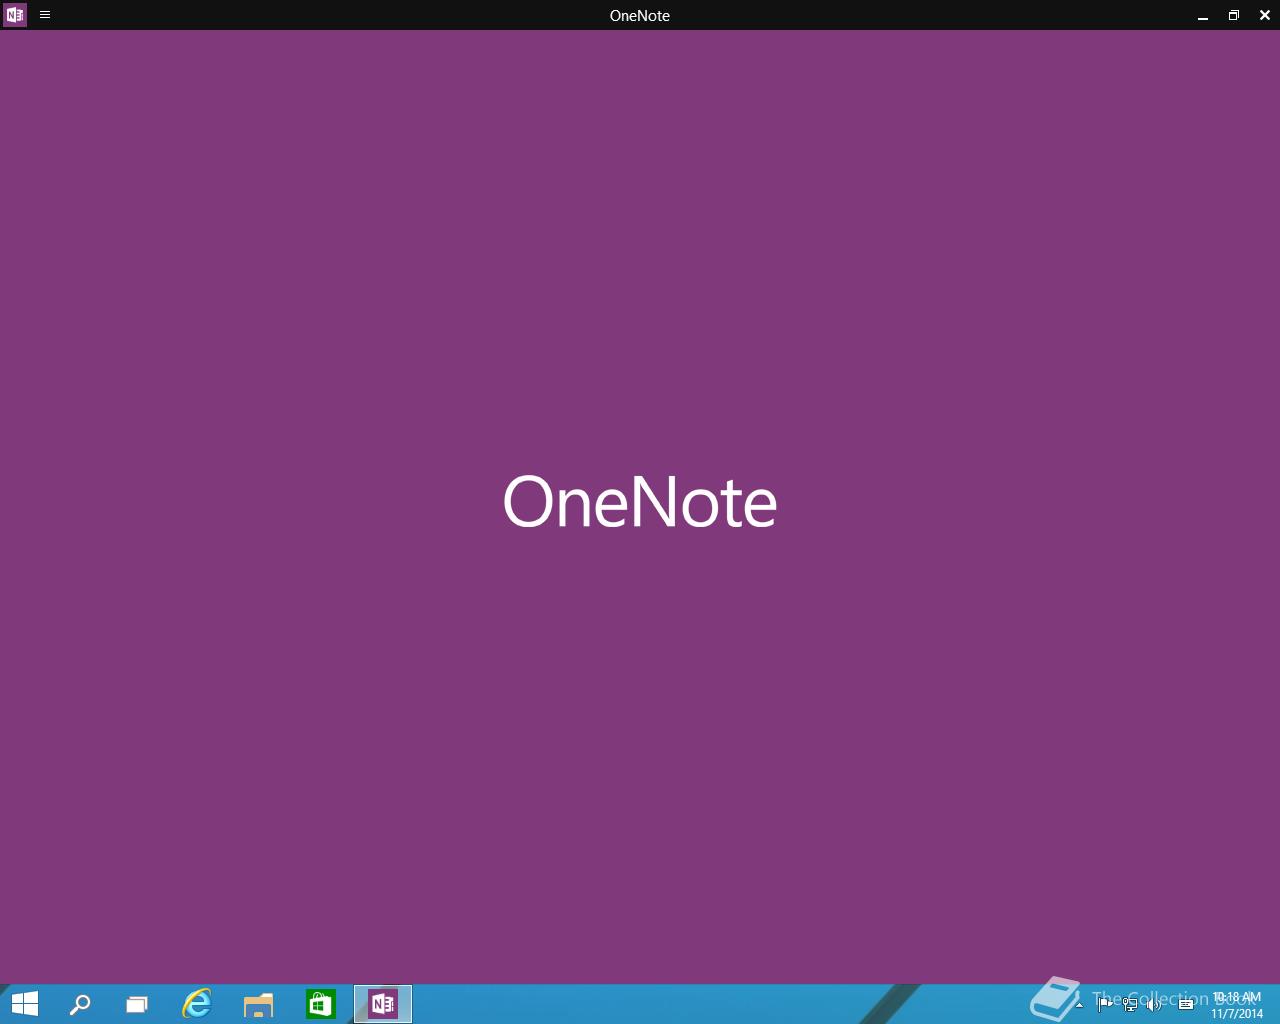Restore down the OneNote window
This screenshot has width=1280, height=1024.
point(1234,15)
